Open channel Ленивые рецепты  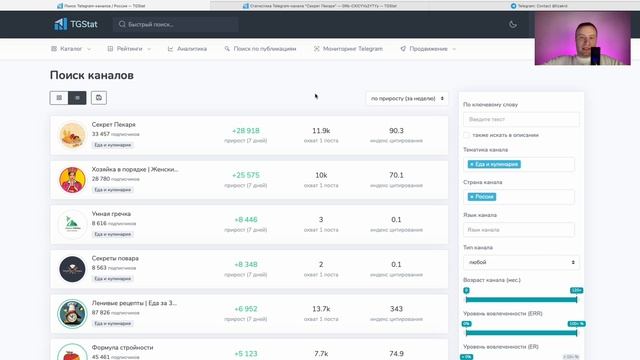click(134, 303)
